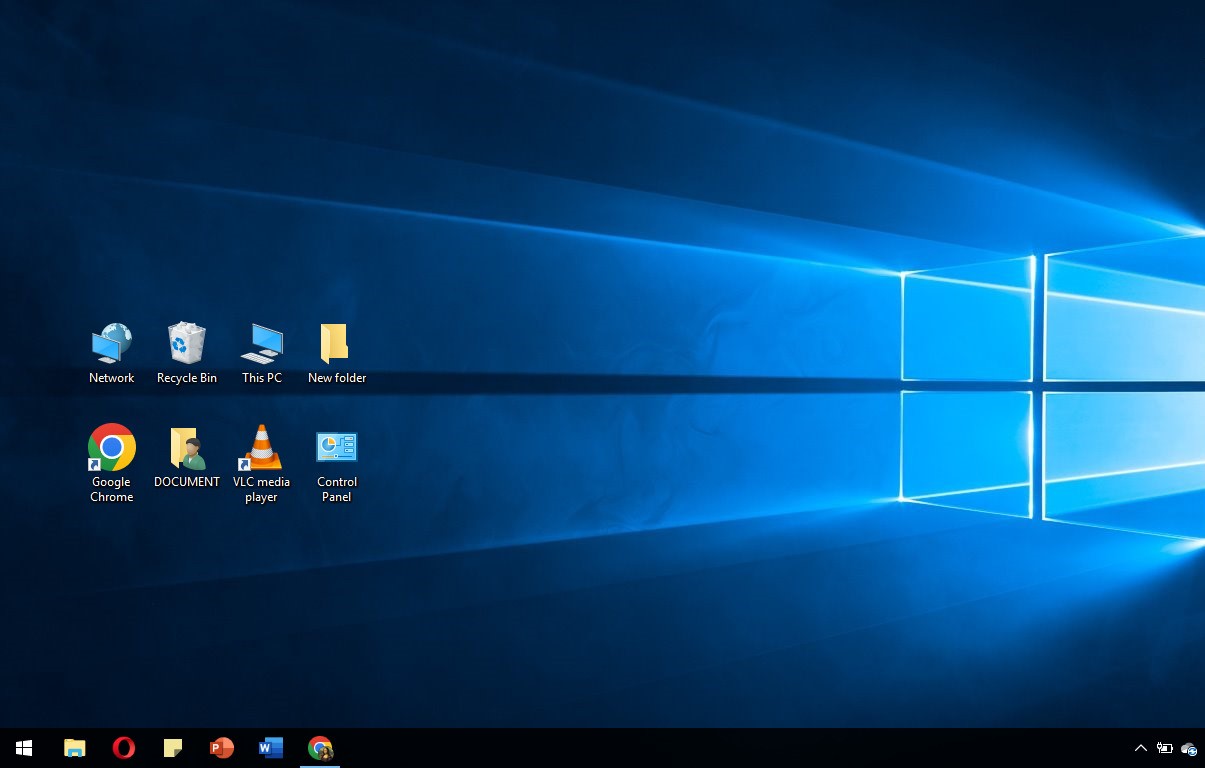Viewport: 1205px width, 768px height.
Task: Launch PowerPoint from the taskbar
Action: 221,748
